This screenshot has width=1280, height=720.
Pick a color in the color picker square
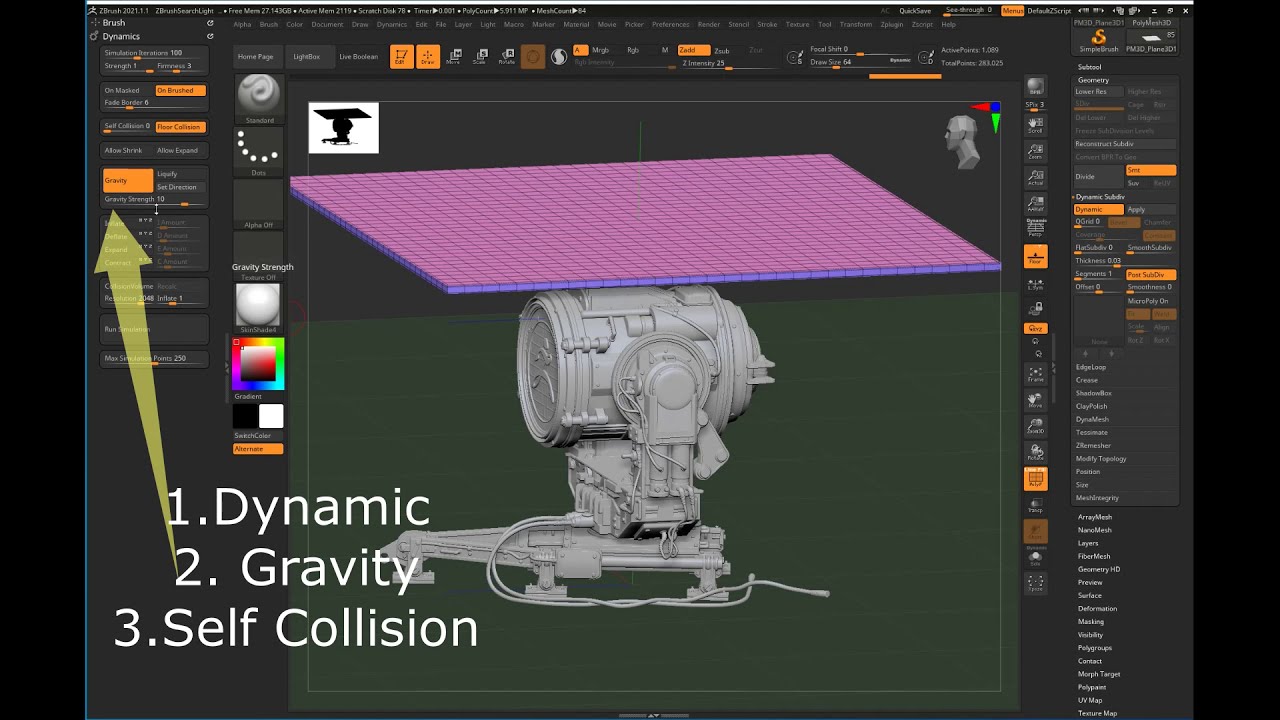coord(258,366)
